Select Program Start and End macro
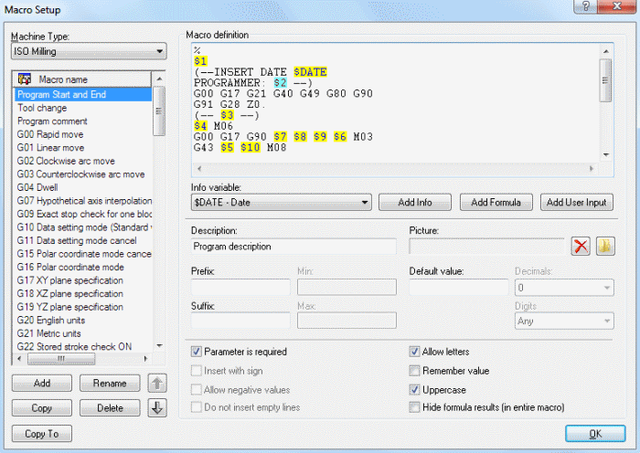This screenshot has width=640, height=453. (x=83, y=95)
